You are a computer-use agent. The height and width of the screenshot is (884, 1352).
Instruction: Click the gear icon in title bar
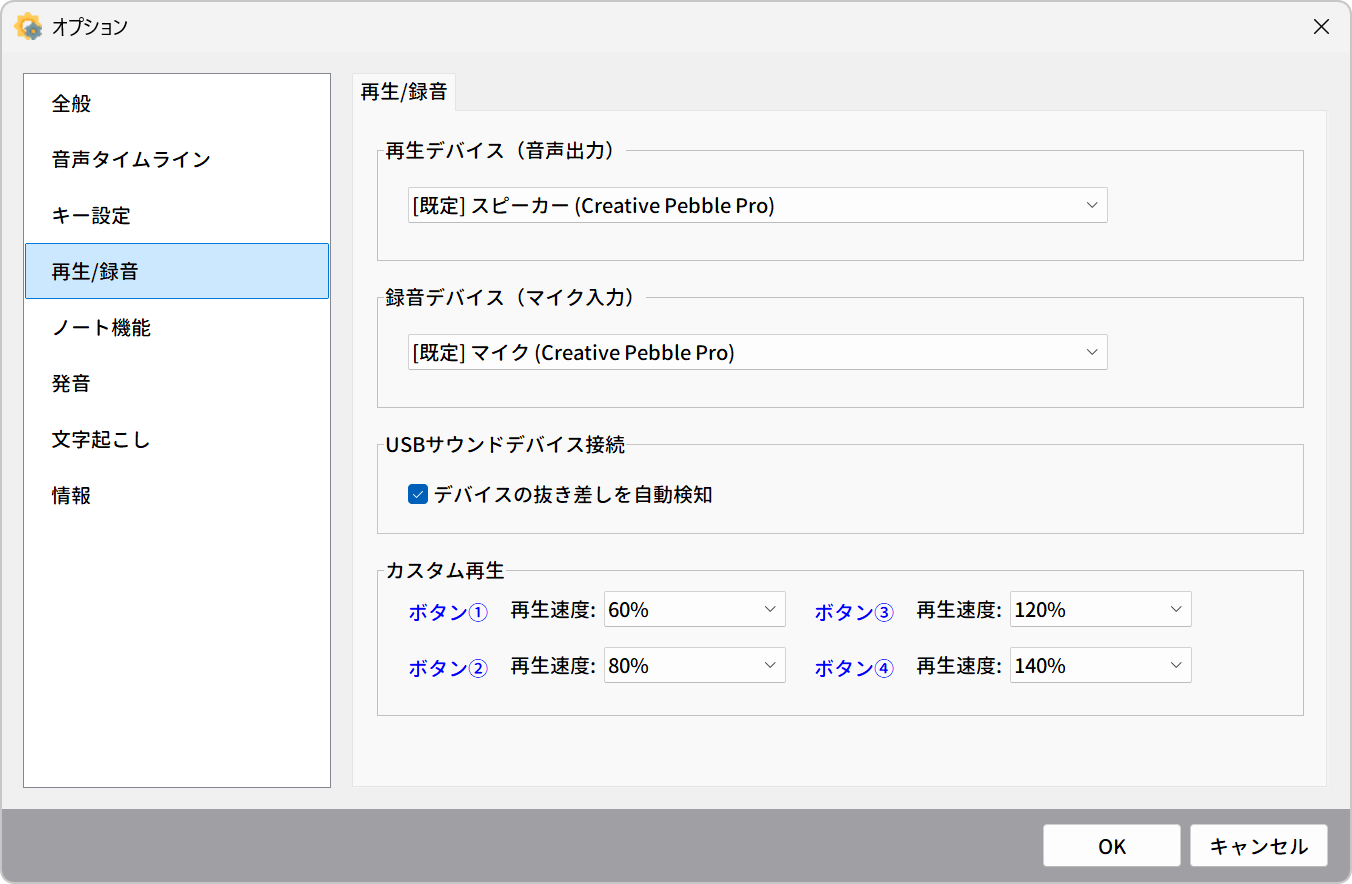(29, 27)
